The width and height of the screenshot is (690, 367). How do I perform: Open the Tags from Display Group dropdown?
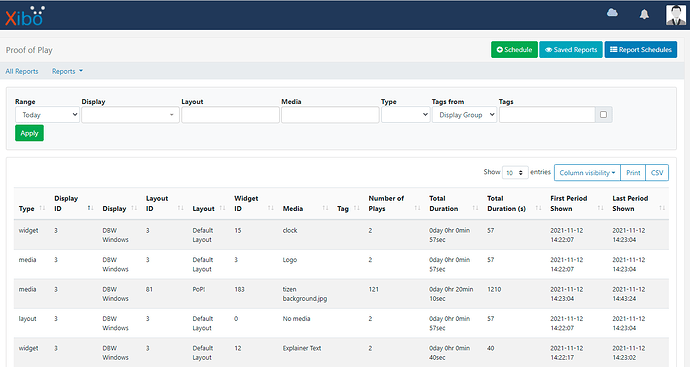[464, 115]
